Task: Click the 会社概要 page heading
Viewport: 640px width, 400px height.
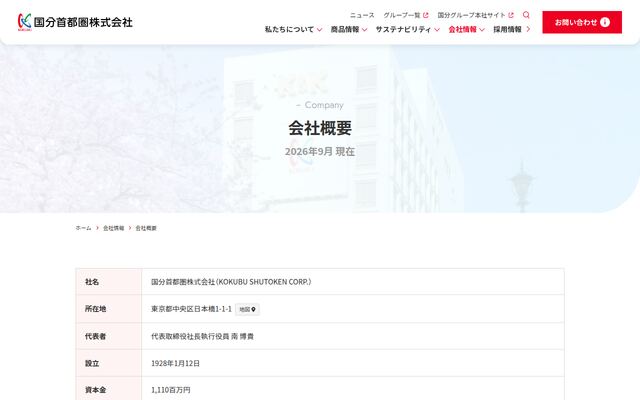Action: 320,128
